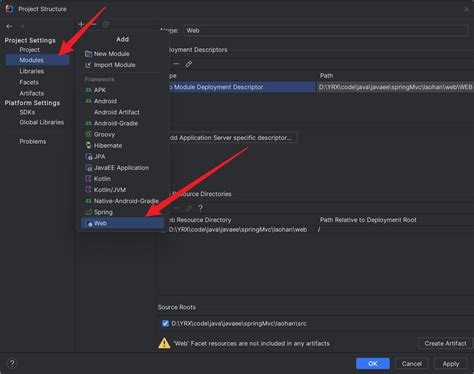Viewport: 474px width, 374px height.
Task: Select JPA framework
Action: click(122, 156)
